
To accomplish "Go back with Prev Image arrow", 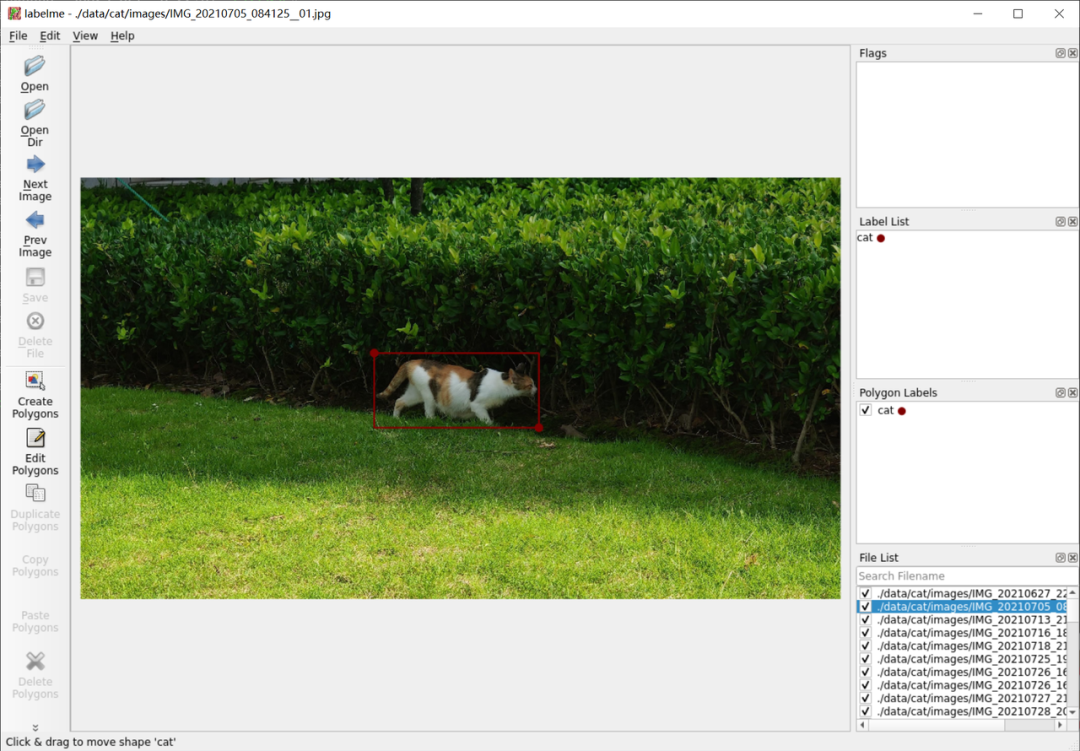I will [x=35, y=221].
